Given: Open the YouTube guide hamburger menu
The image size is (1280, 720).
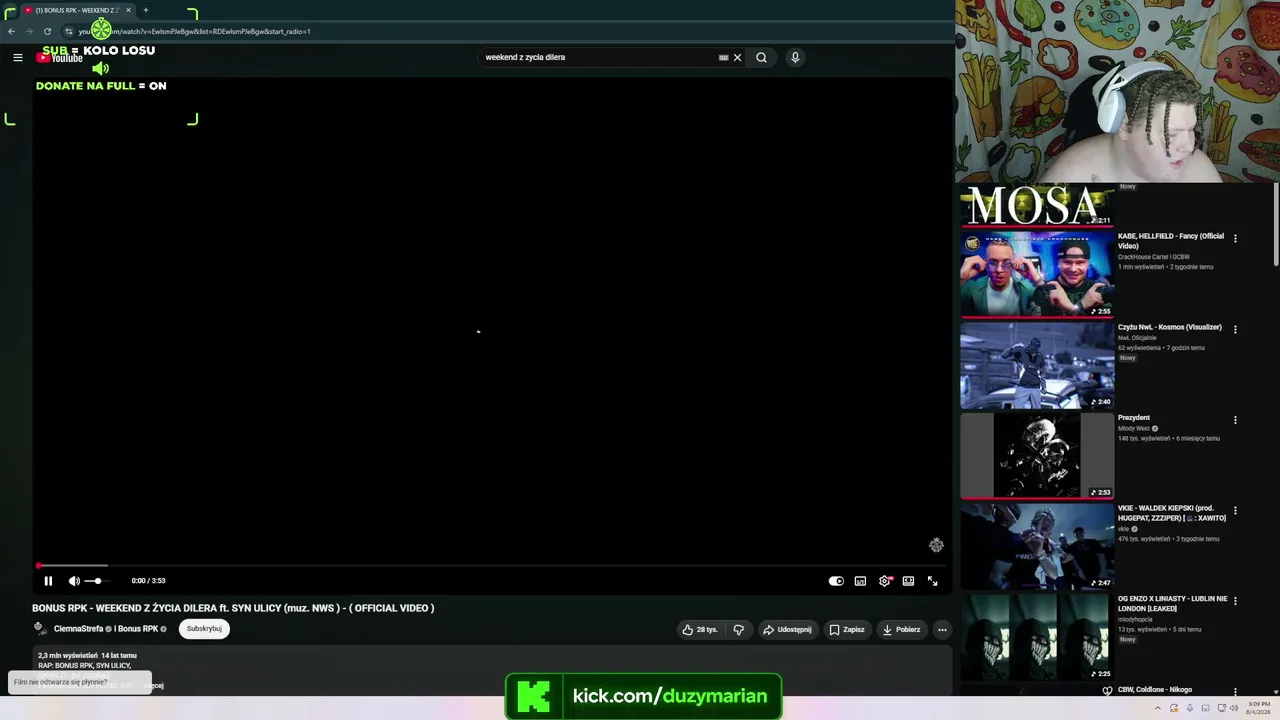Looking at the screenshot, I should (18, 58).
